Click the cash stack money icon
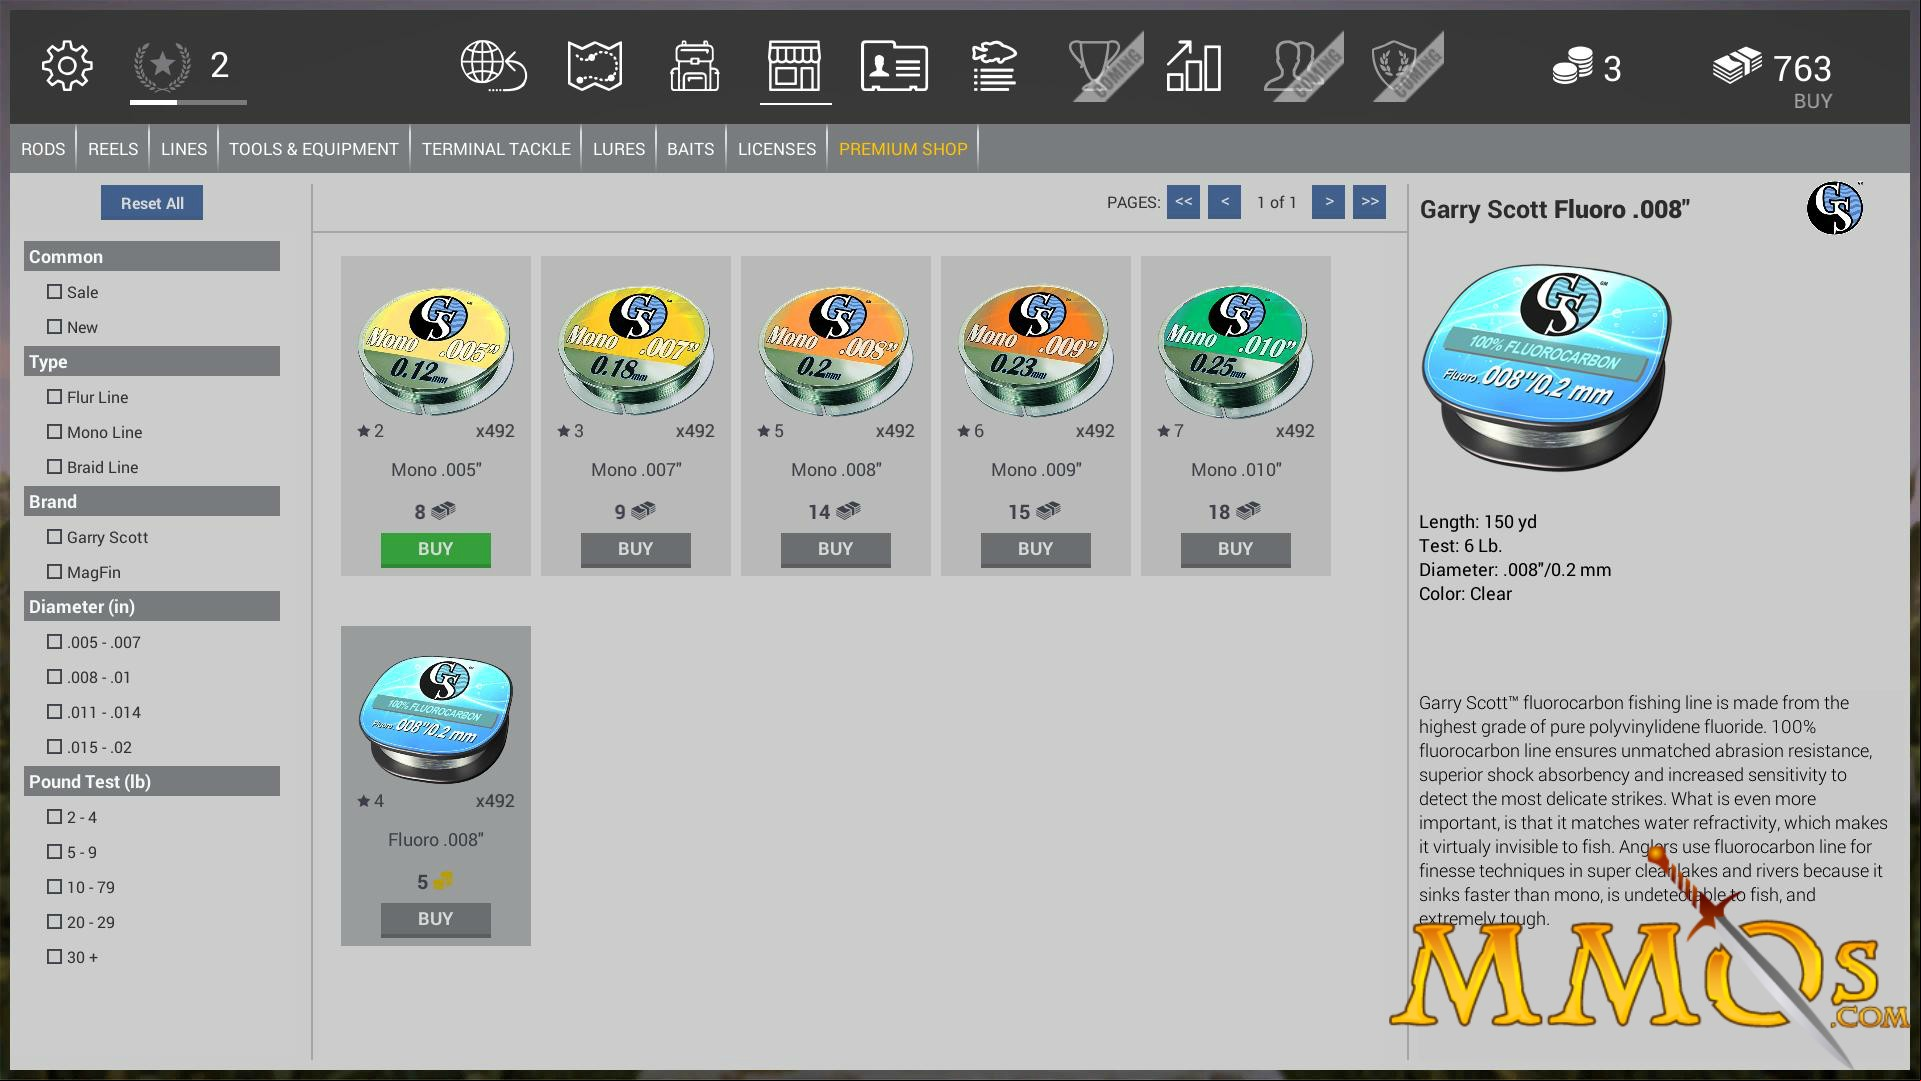The image size is (1921, 1081). tap(1738, 66)
